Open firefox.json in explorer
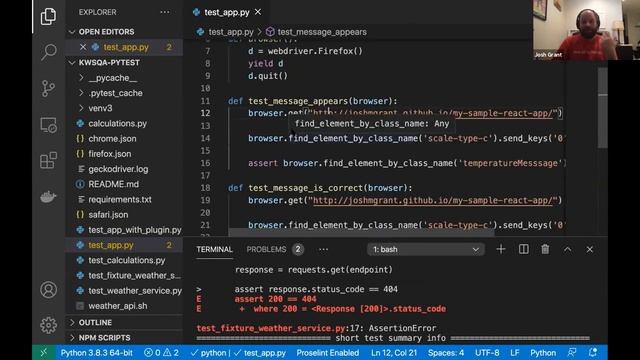 (124, 154)
